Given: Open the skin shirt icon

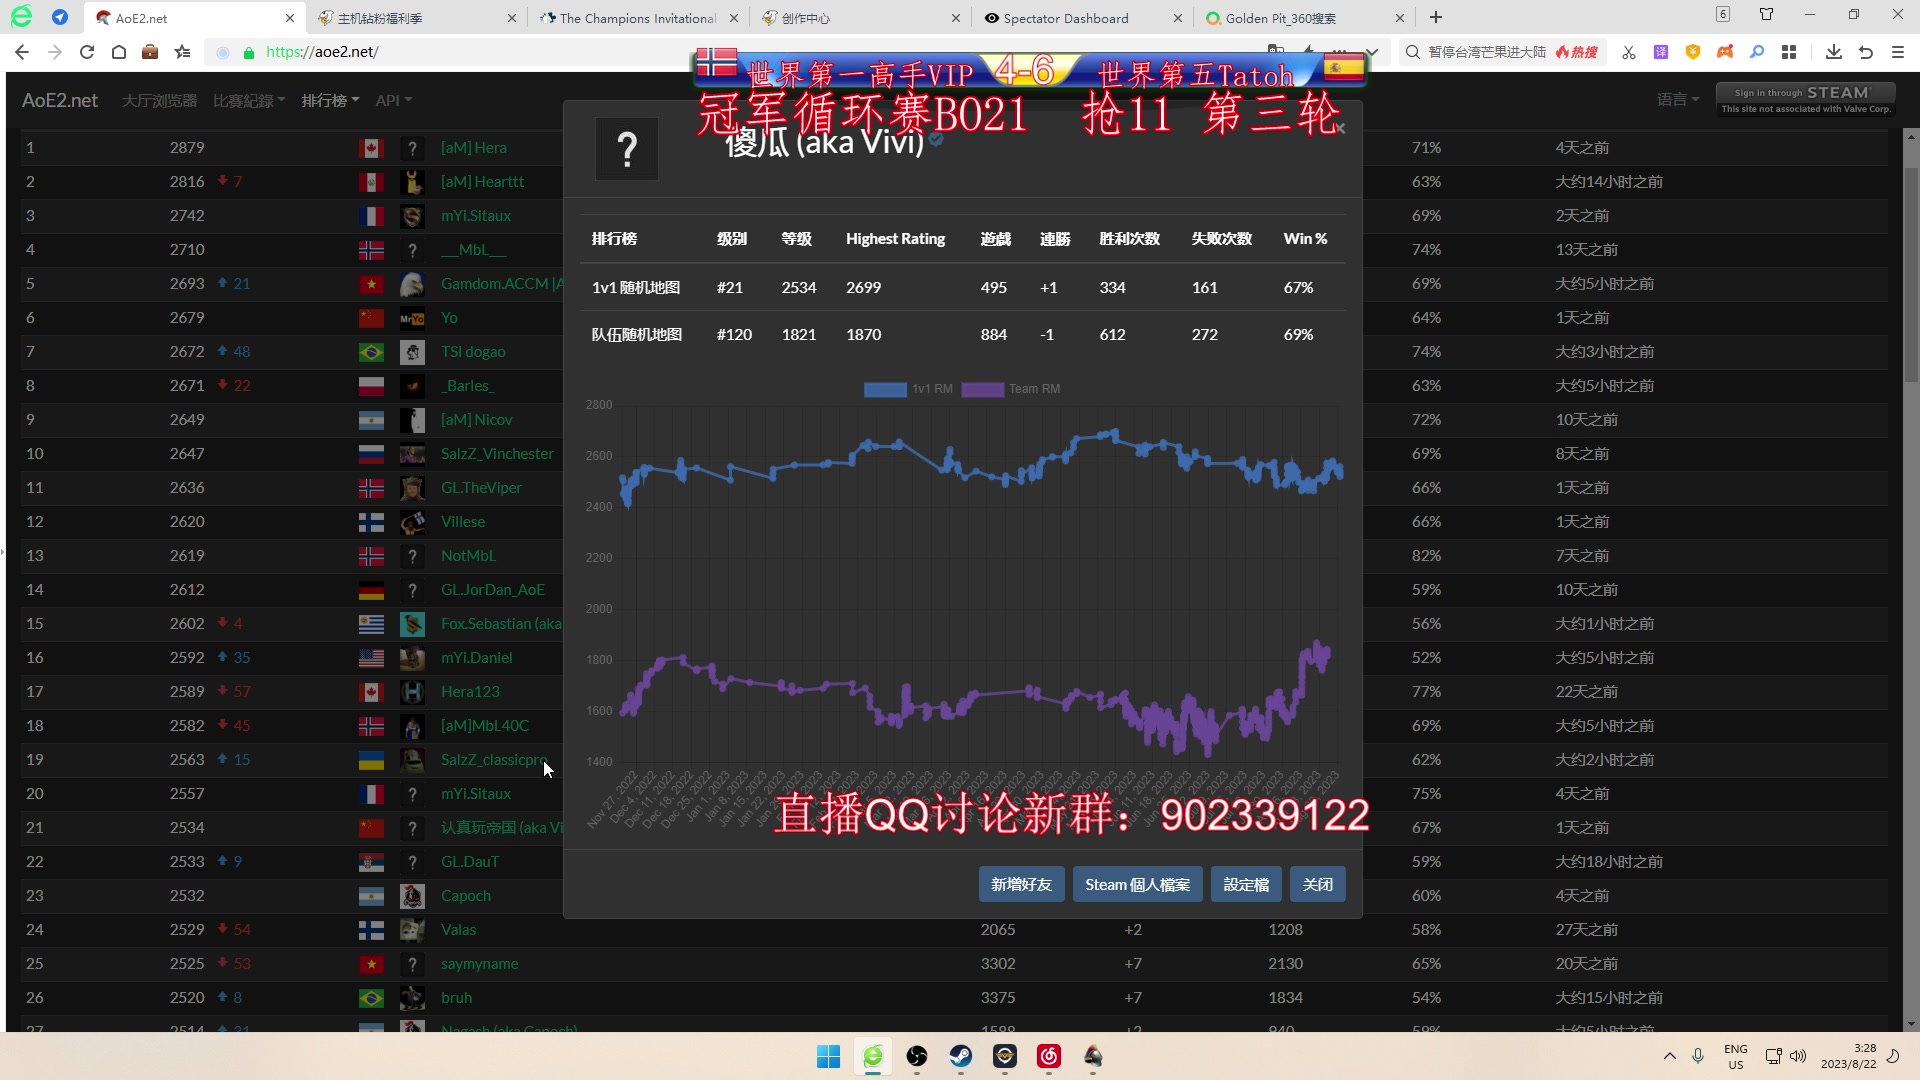Looking at the screenshot, I should coord(1766,15).
